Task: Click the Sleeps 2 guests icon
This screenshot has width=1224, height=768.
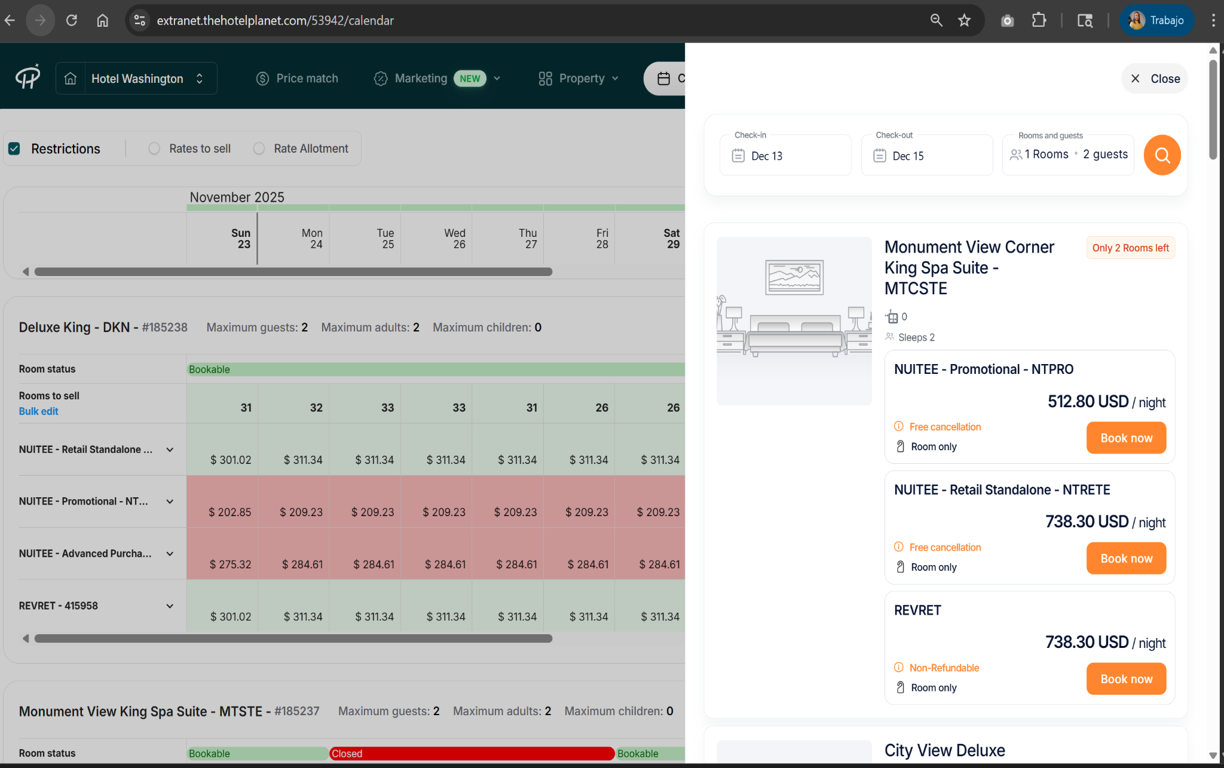Action: click(x=890, y=337)
